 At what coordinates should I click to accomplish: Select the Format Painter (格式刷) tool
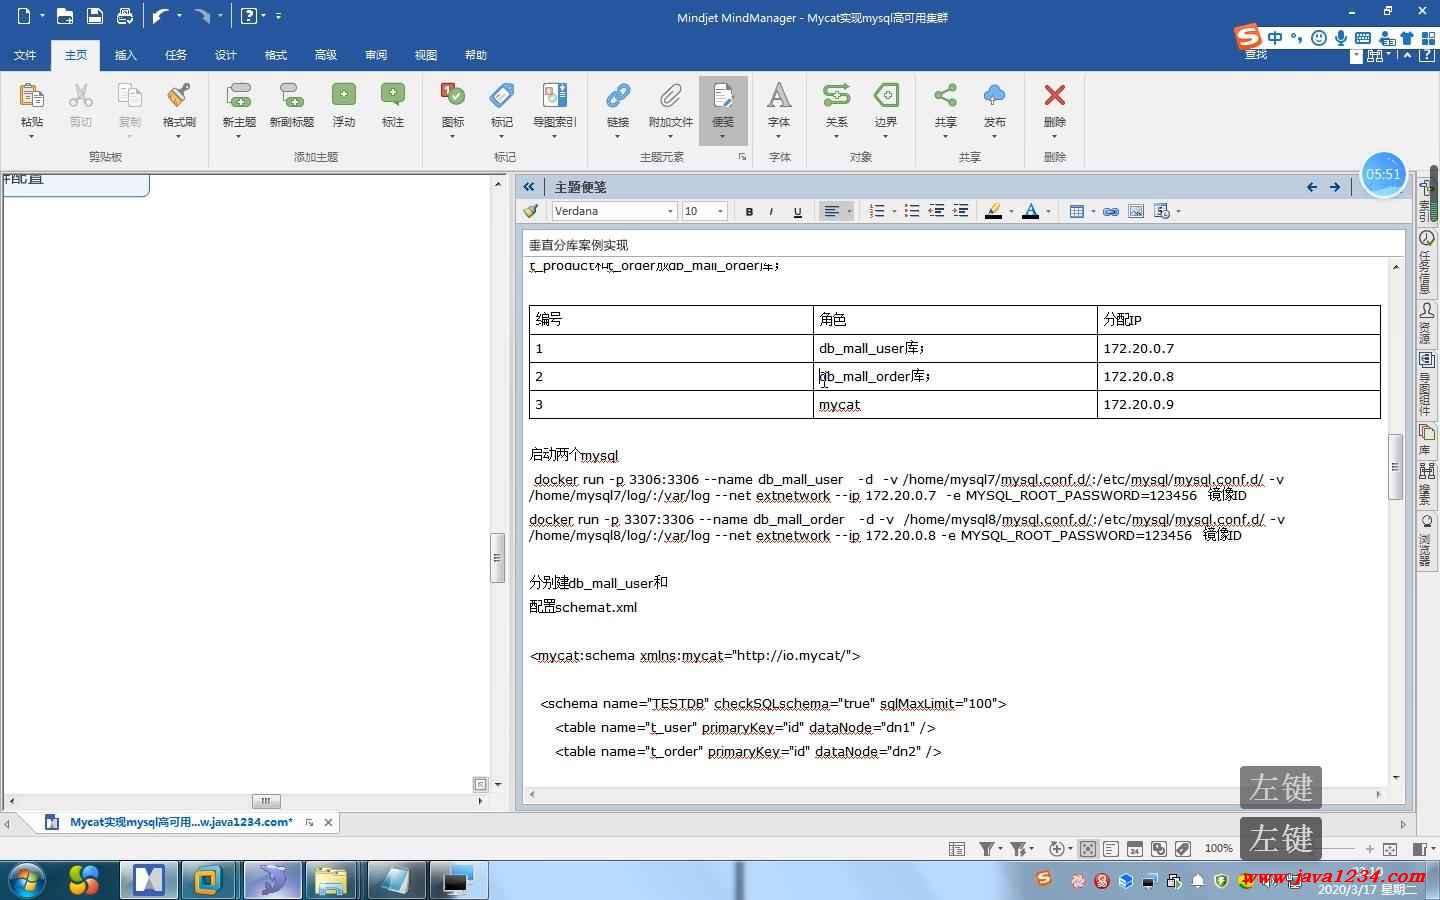coord(179,96)
